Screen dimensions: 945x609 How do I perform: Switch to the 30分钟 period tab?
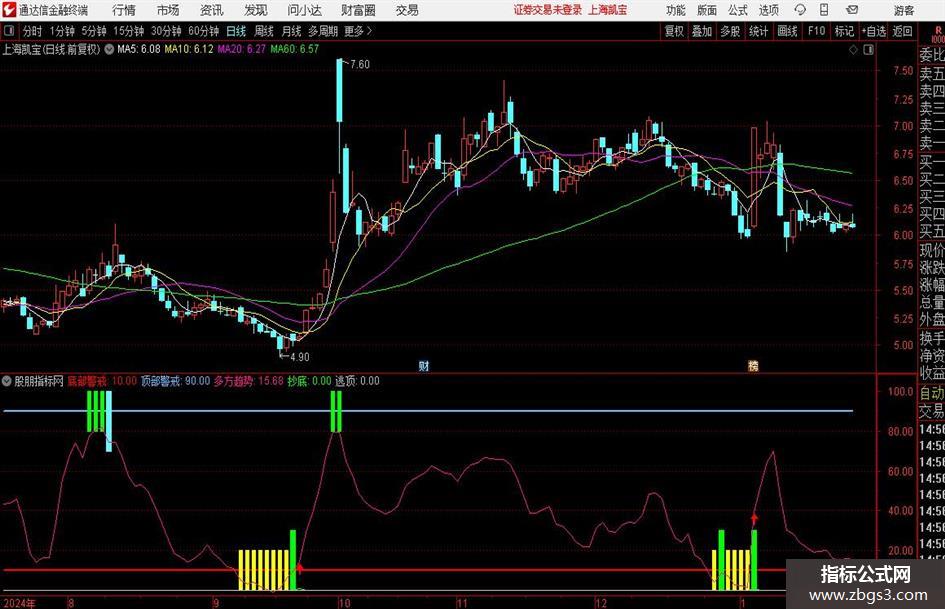166,31
